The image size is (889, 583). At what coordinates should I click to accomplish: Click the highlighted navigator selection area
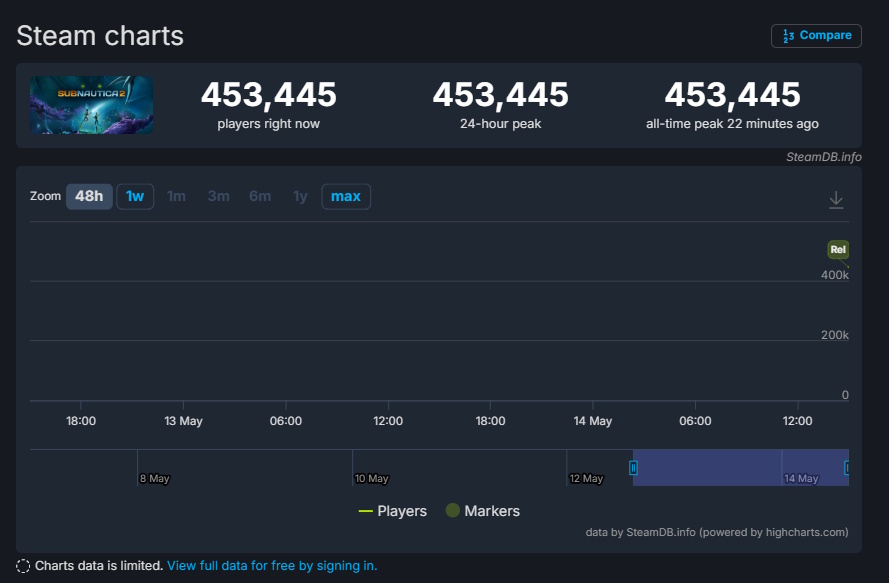(x=740, y=468)
